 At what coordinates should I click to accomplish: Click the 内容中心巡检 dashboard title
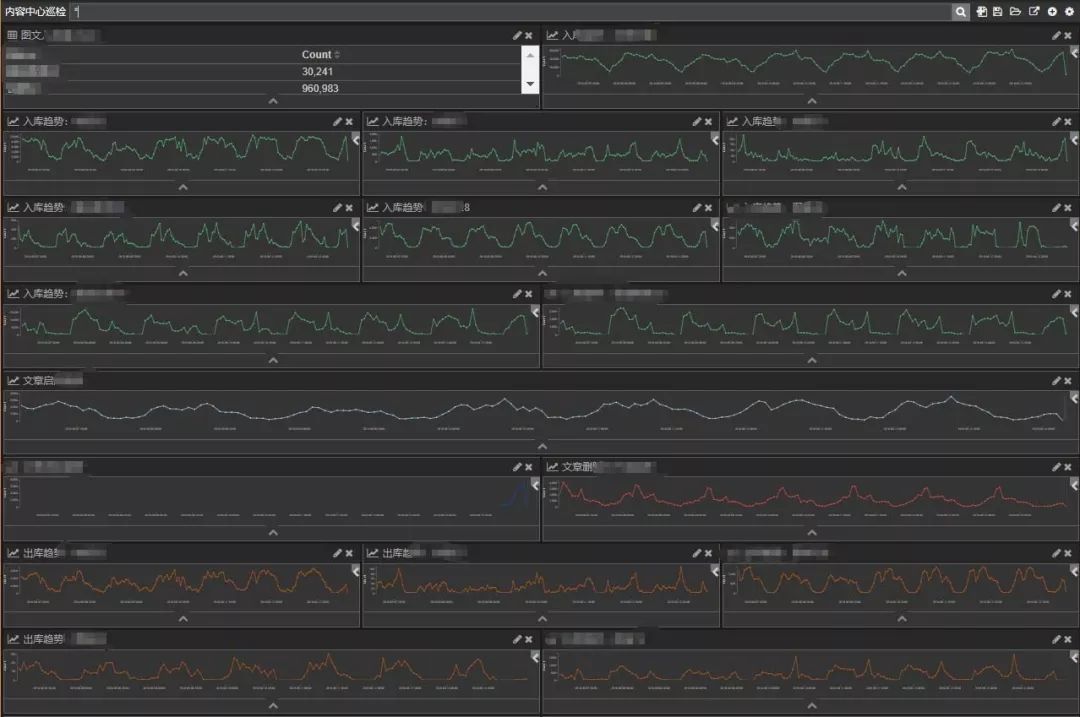click(36, 12)
